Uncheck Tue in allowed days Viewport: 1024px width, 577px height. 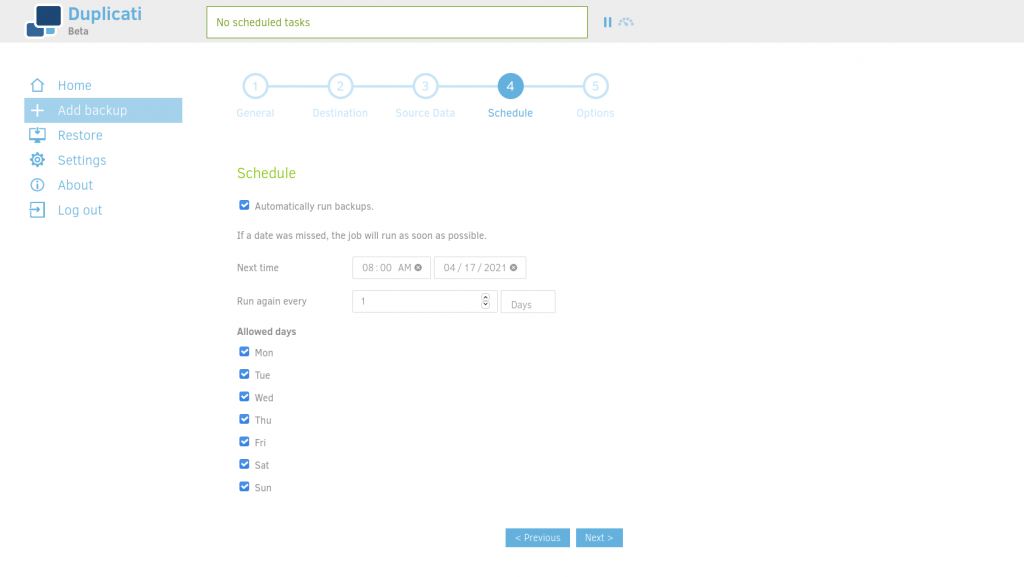coord(244,375)
